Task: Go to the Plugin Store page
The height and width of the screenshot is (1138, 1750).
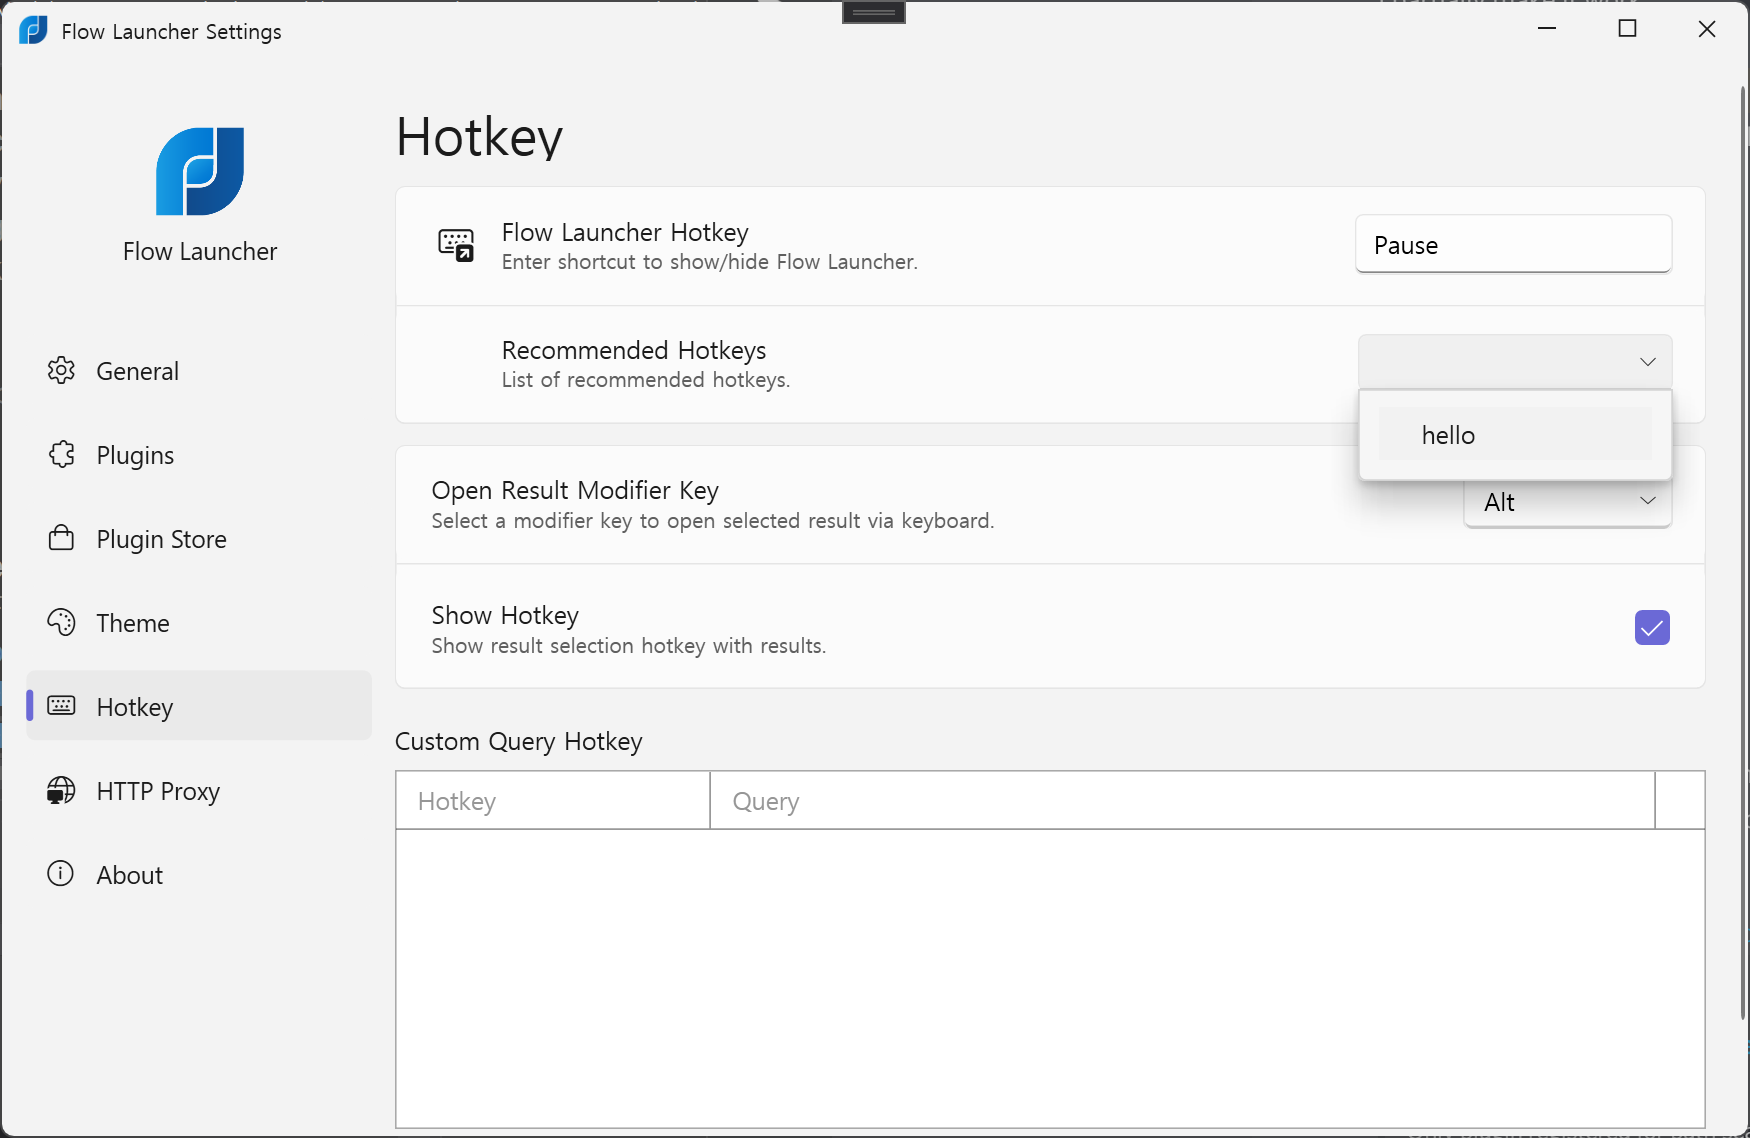Action: click(199, 539)
